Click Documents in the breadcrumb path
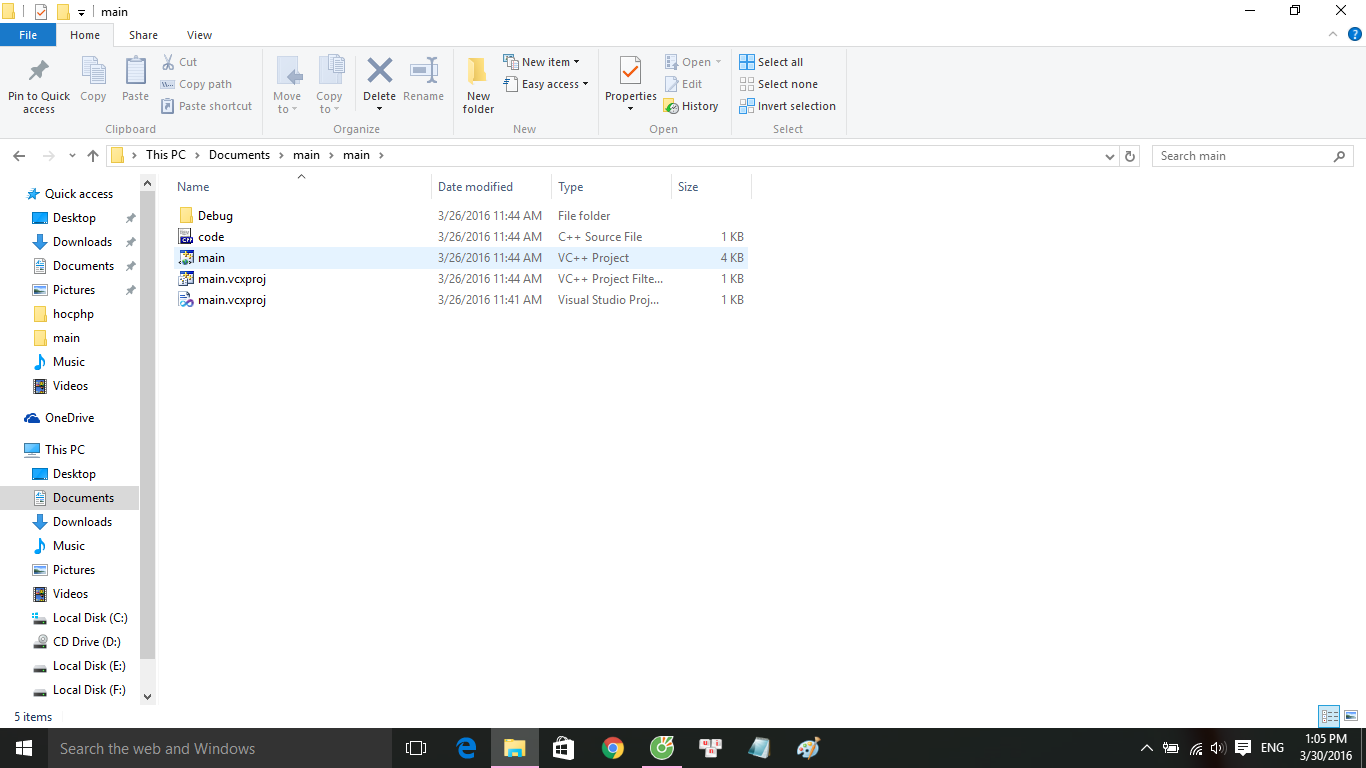Viewport: 1366px width, 768px height. click(x=239, y=155)
